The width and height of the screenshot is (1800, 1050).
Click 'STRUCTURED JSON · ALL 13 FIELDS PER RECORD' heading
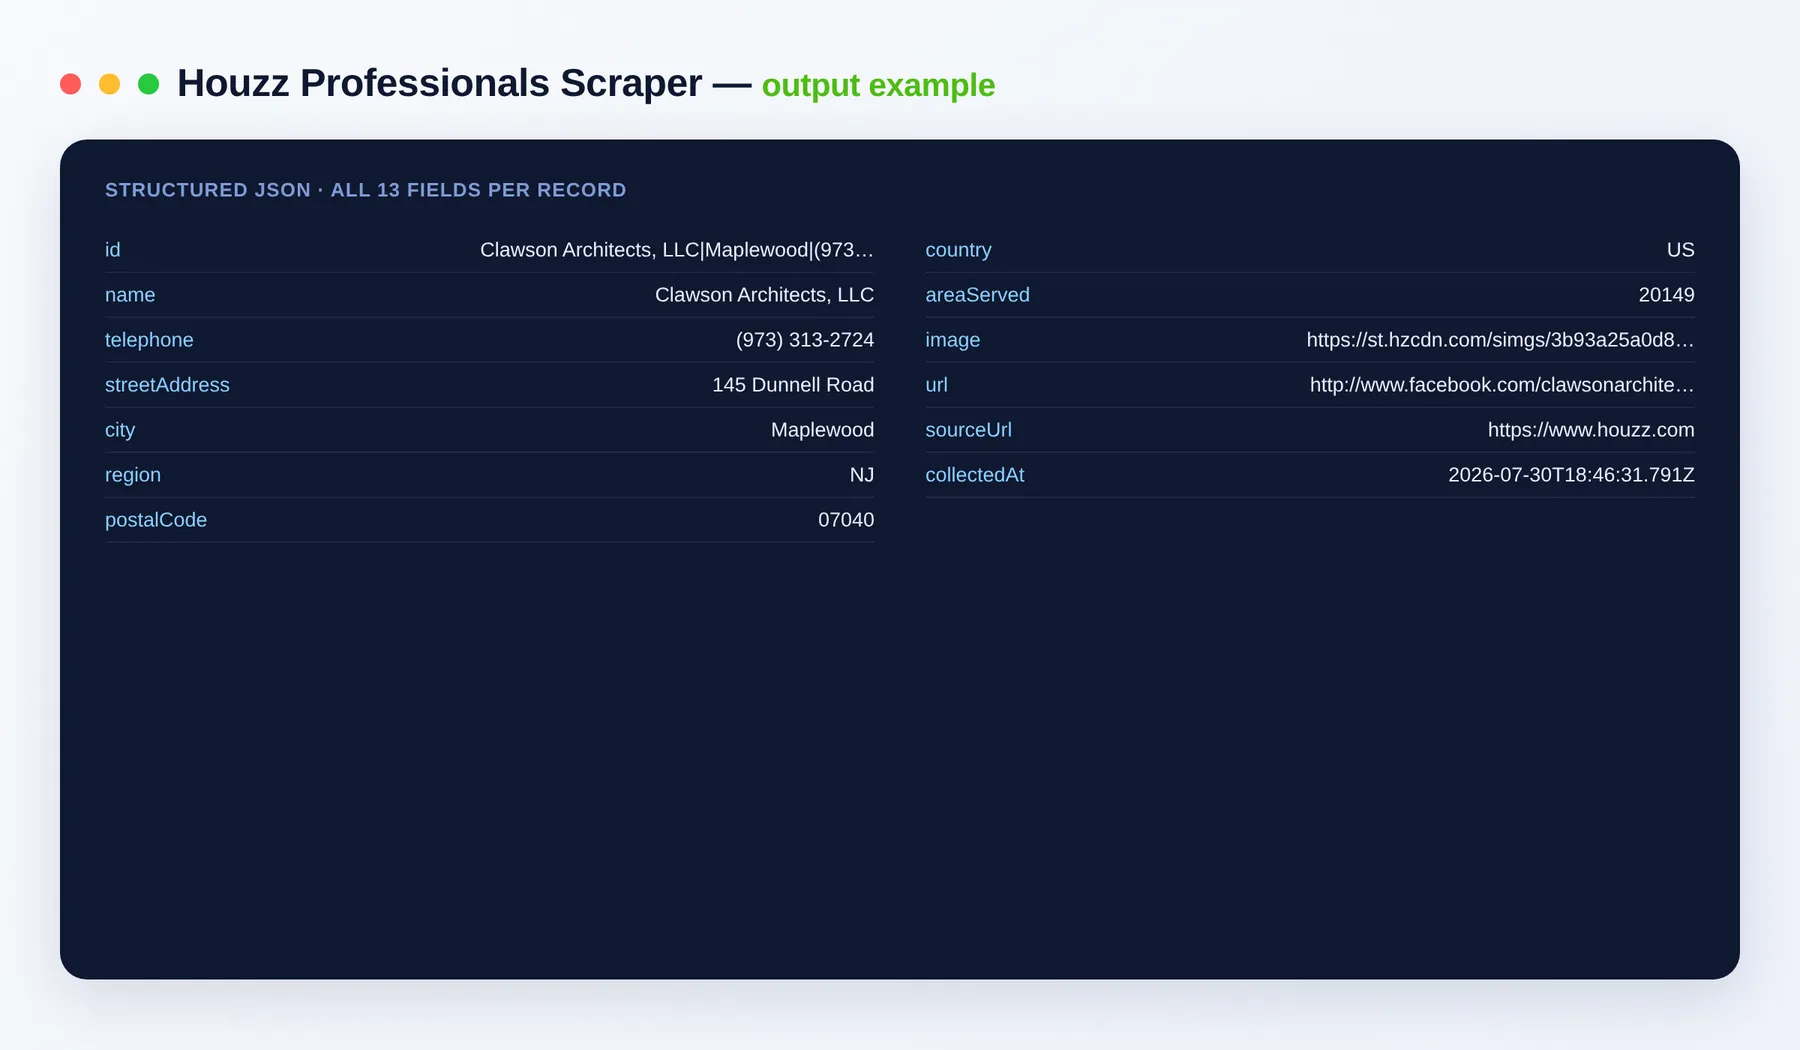pos(365,190)
